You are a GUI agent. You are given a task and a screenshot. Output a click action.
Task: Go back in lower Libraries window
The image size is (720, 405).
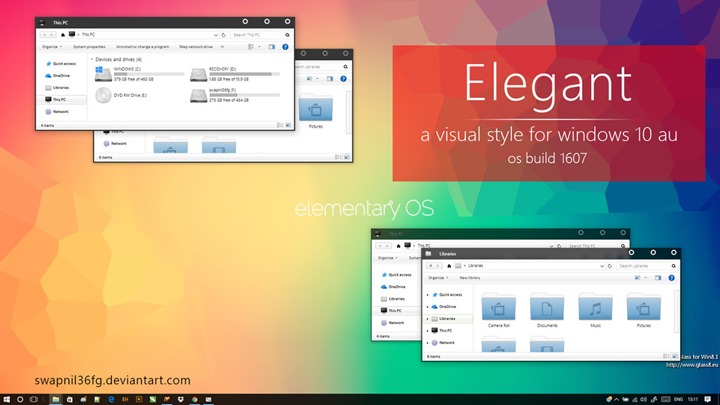click(430, 266)
